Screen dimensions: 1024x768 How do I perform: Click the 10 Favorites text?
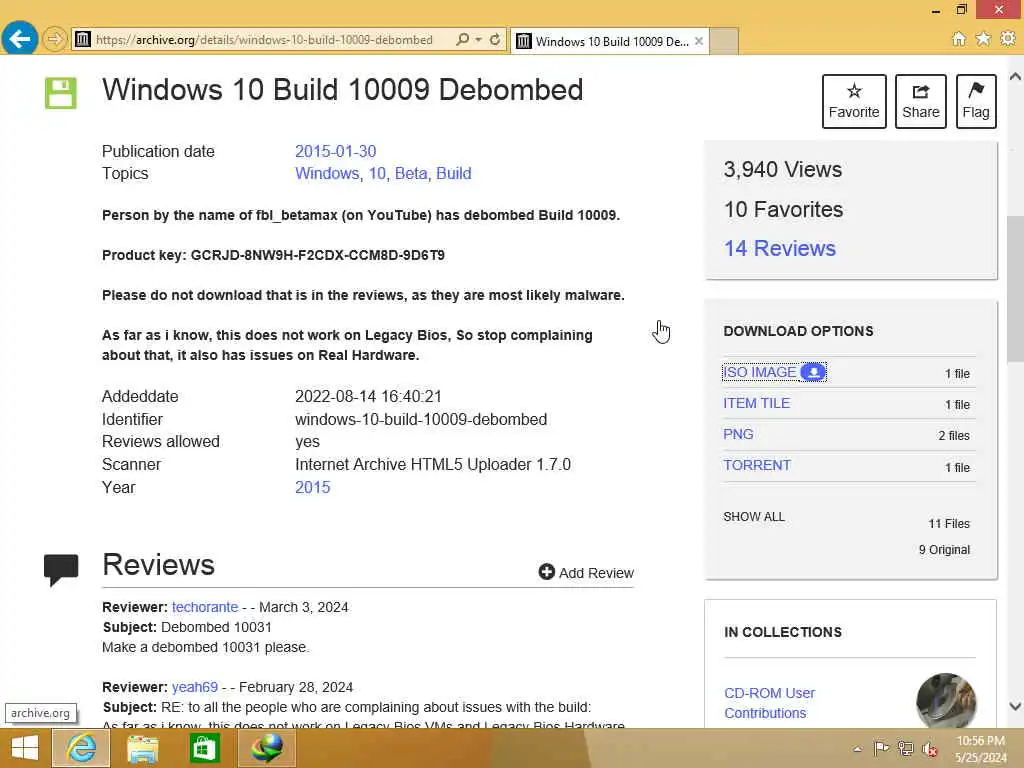pos(783,210)
